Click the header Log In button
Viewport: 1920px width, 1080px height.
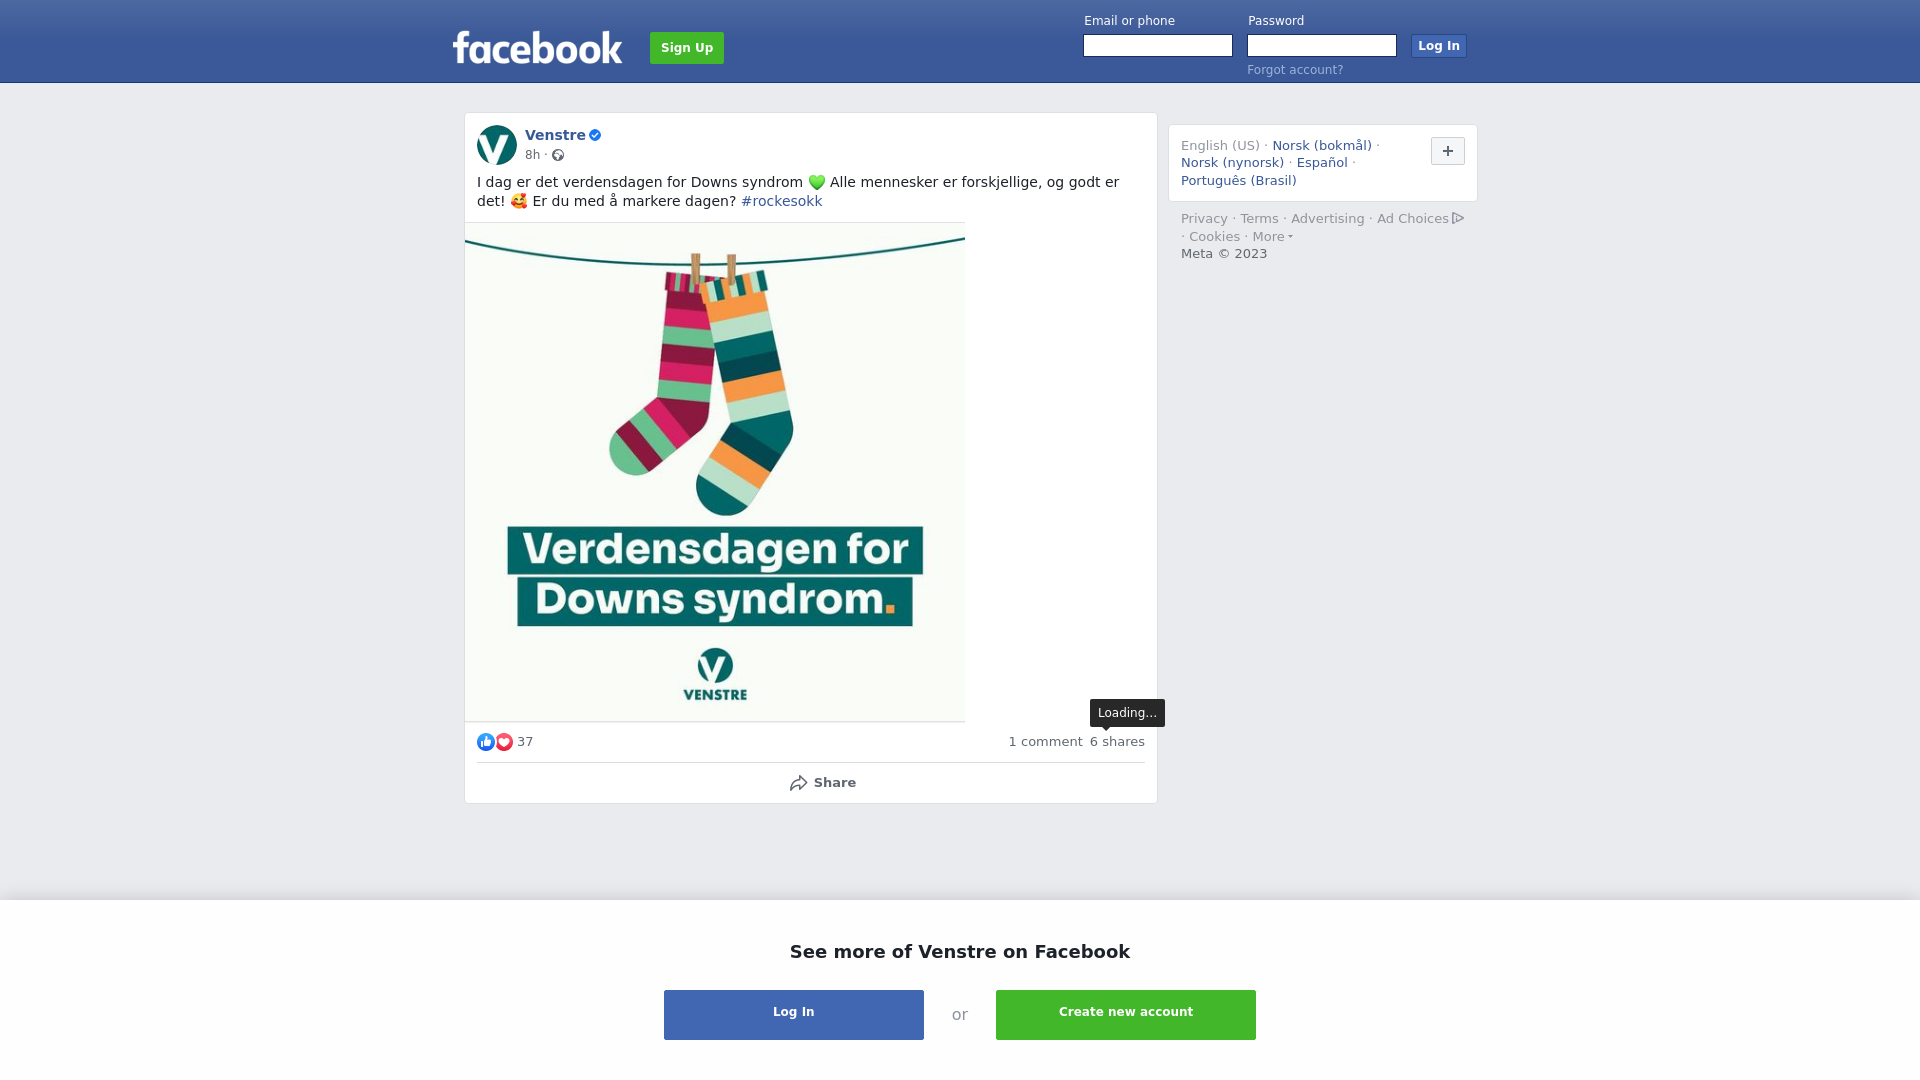coord(1439,46)
